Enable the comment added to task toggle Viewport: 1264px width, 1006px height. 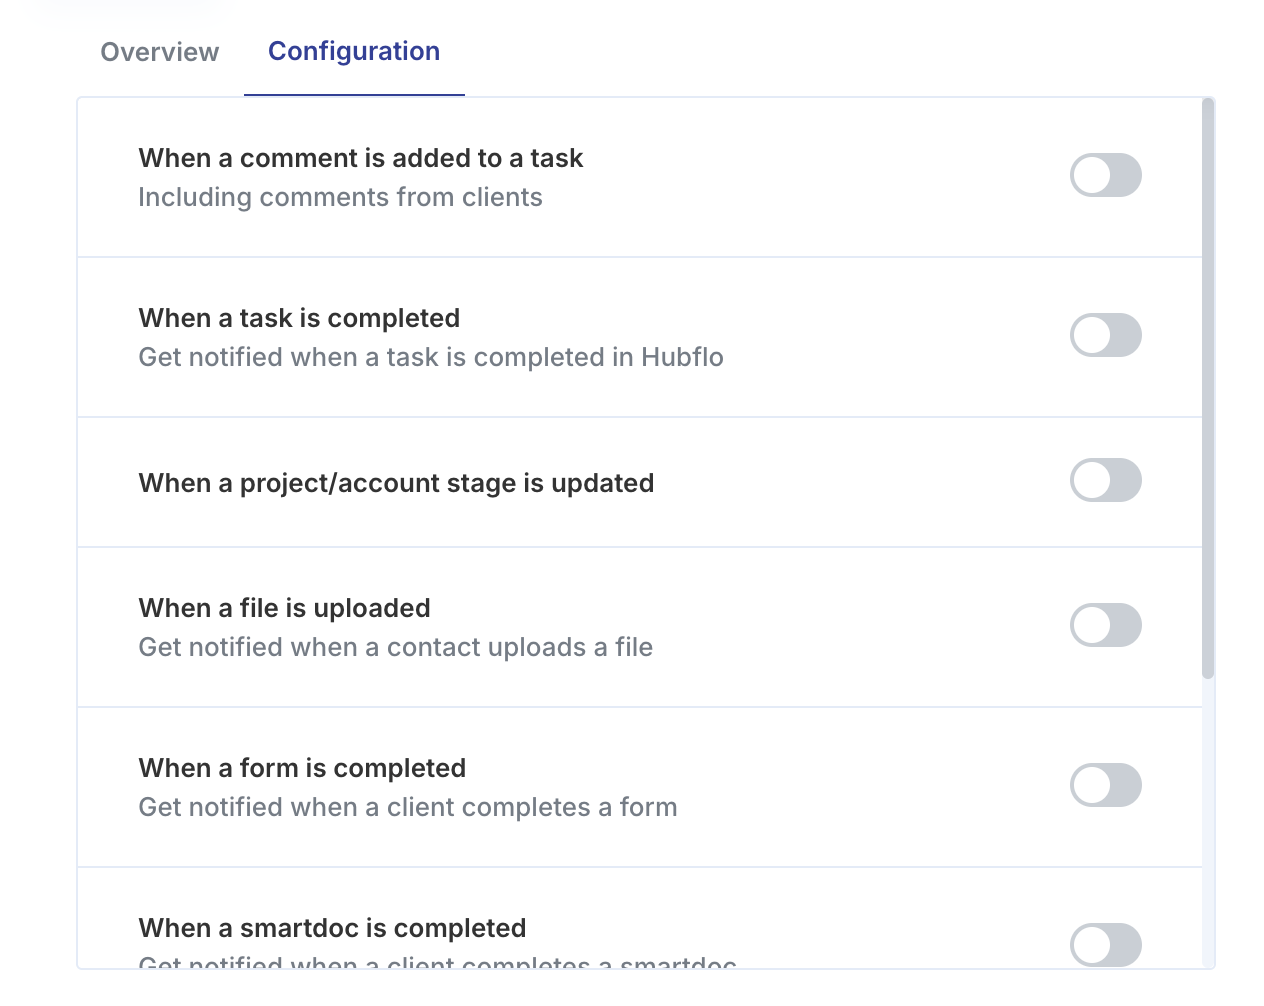[x=1106, y=175]
